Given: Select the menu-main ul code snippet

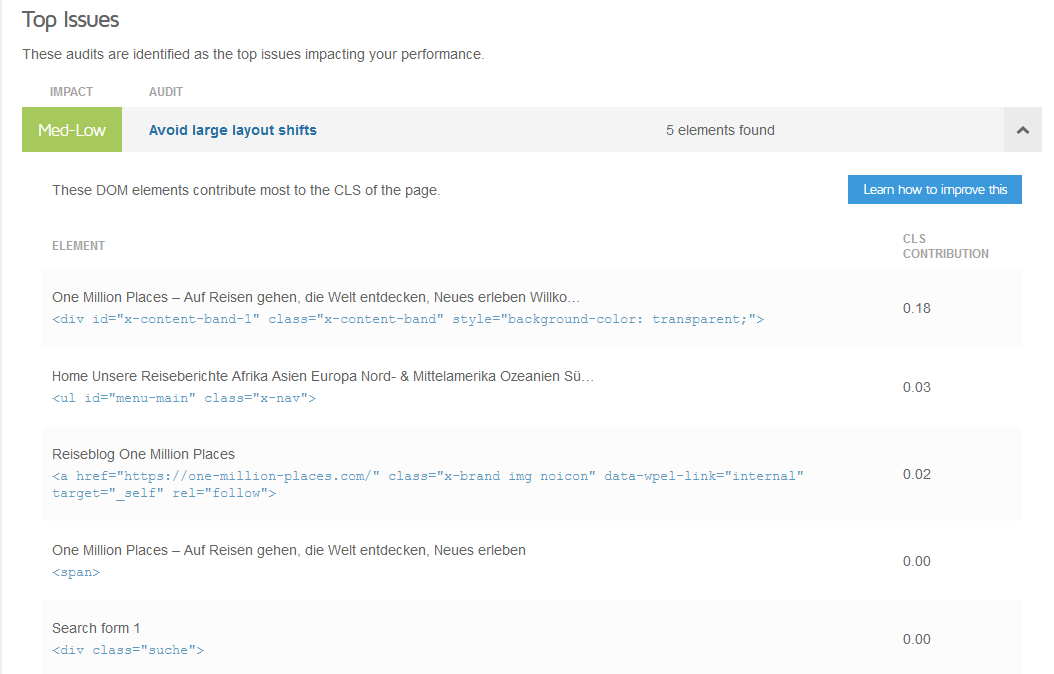Looking at the screenshot, I should tap(184, 398).
